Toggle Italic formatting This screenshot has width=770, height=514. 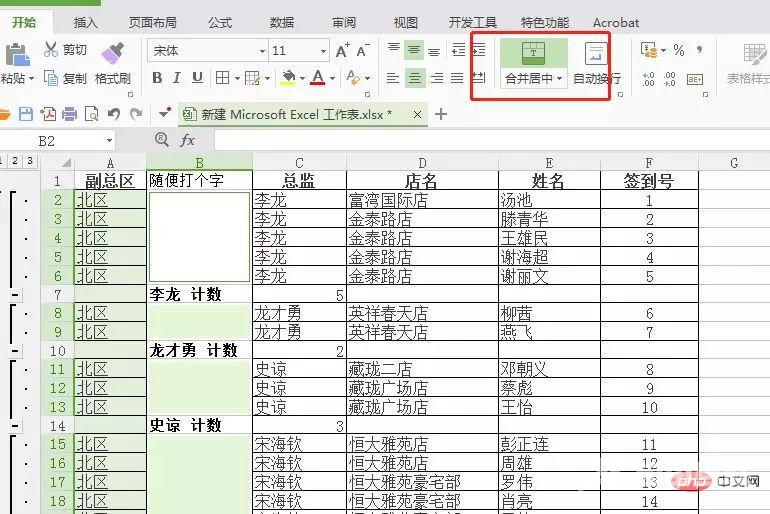tap(177, 78)
